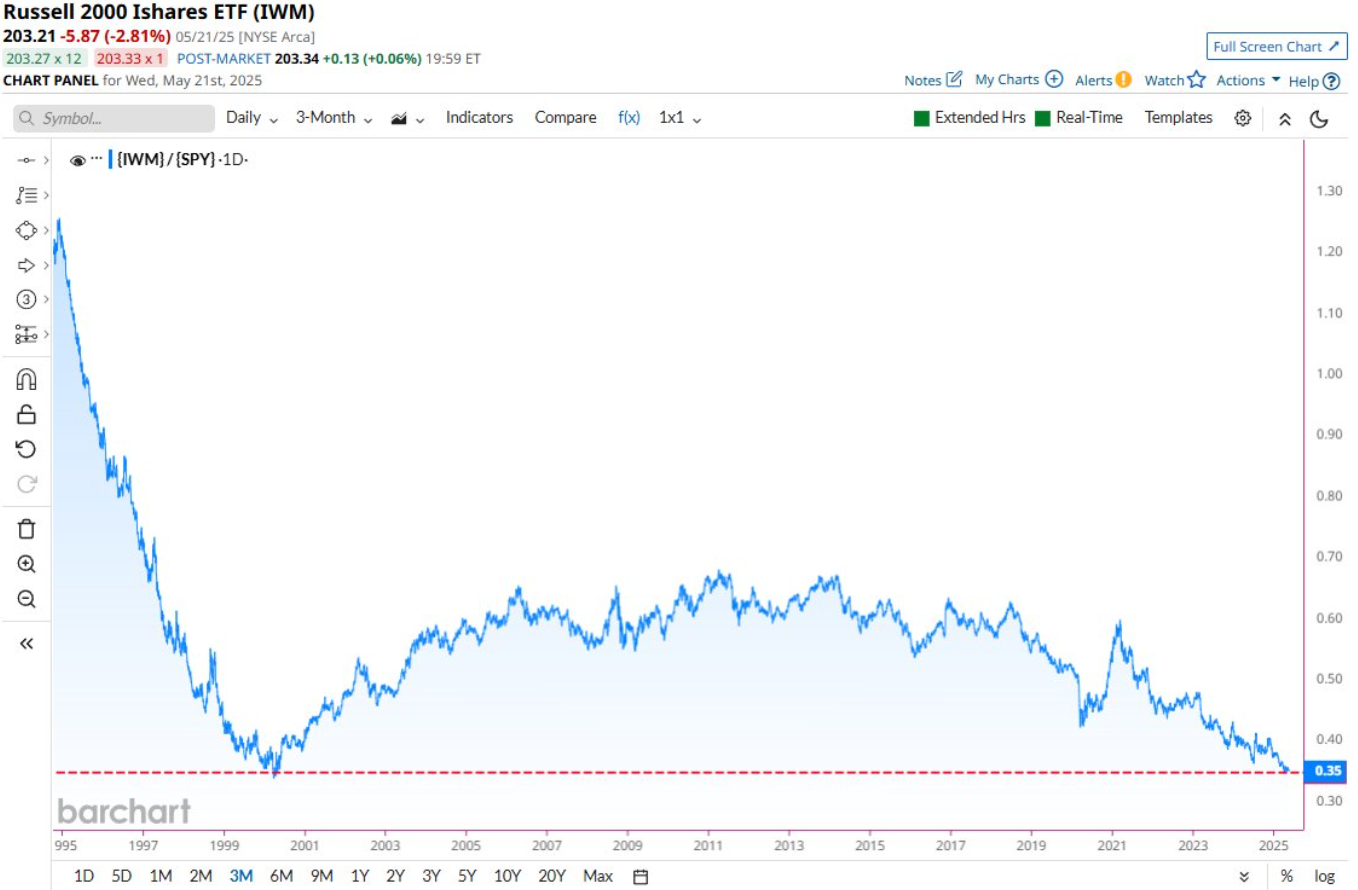This screenshot has height=890, width=1358.
Task: Select the shapes drawing tool
Action: pyautogui.click(x=26, y=230)
